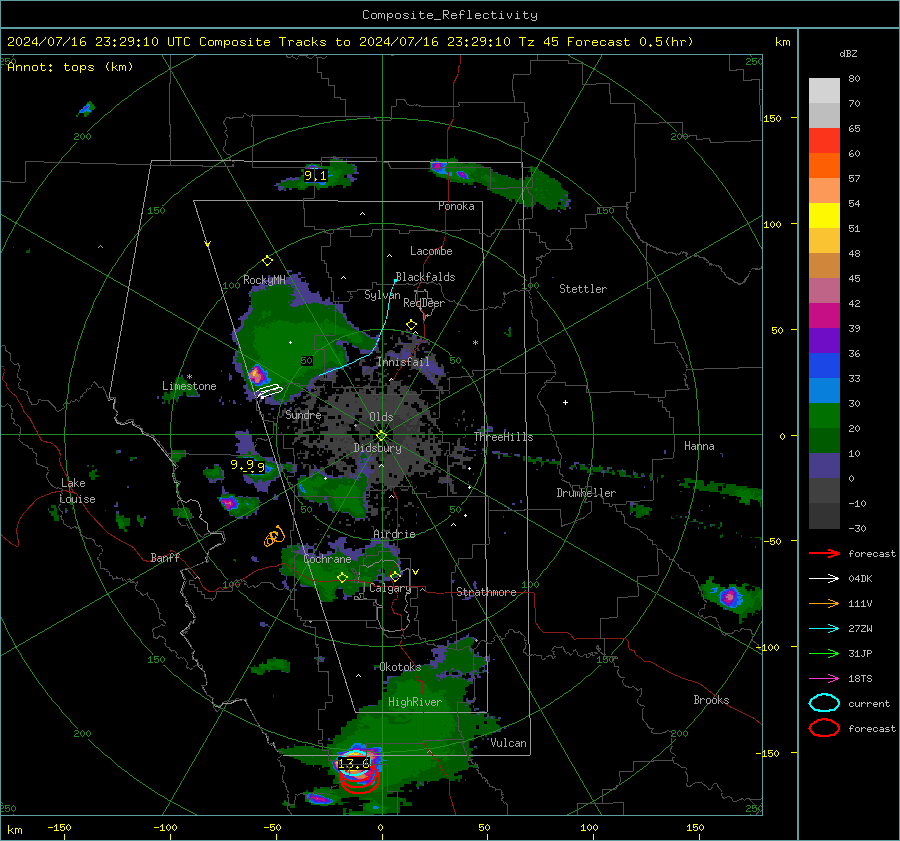Click the RedDeer city label
This screenshot has height=841, width=900.
(424, 303)
